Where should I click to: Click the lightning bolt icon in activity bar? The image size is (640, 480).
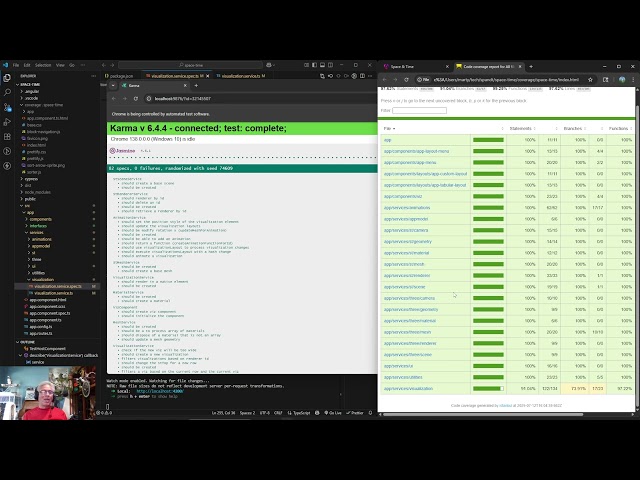(x=7, y=166)
